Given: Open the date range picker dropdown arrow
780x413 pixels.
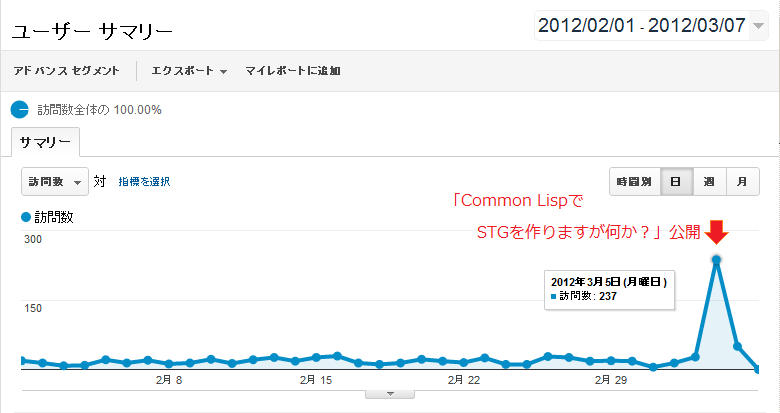Looking at the screenshot, I should pos(758,26).
